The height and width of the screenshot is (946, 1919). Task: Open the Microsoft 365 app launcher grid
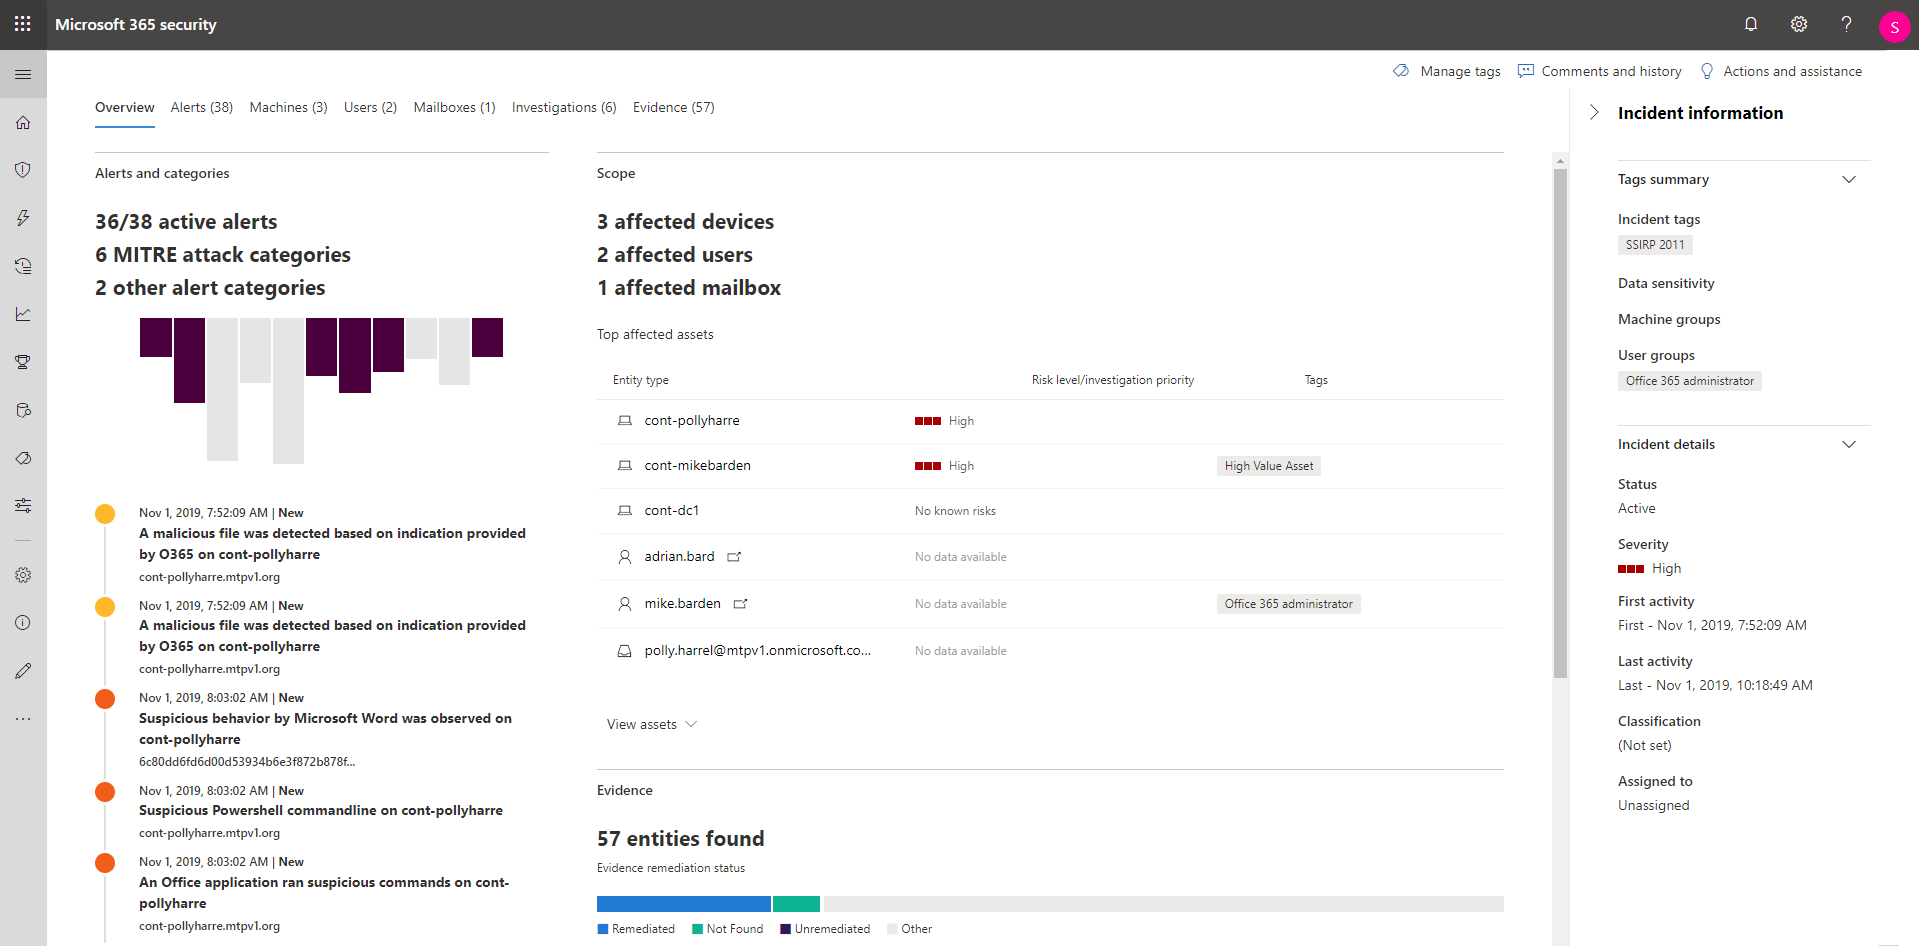point(22,24)
